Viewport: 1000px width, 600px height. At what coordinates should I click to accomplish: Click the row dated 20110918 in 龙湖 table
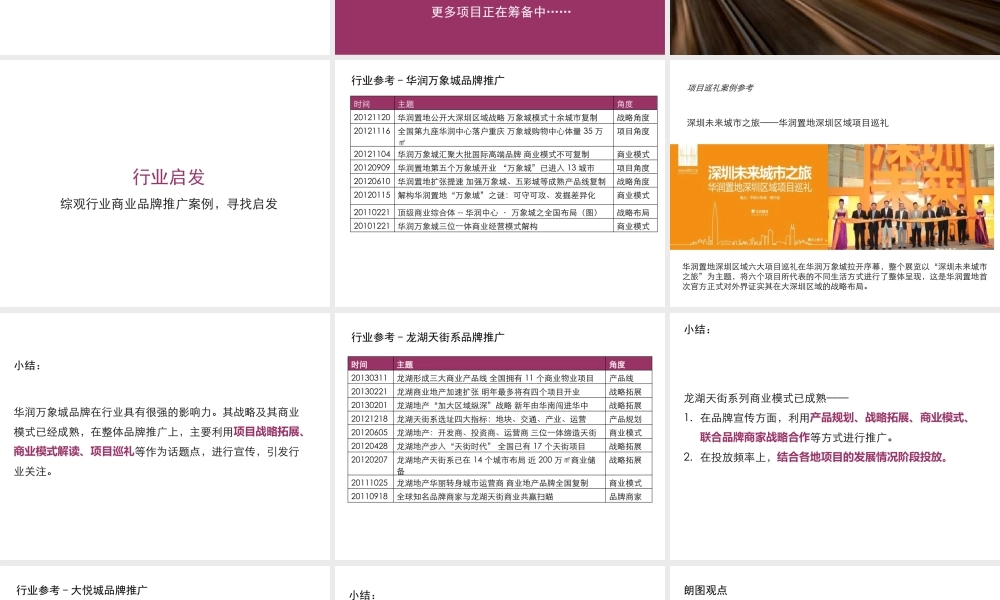pos(500,496)
